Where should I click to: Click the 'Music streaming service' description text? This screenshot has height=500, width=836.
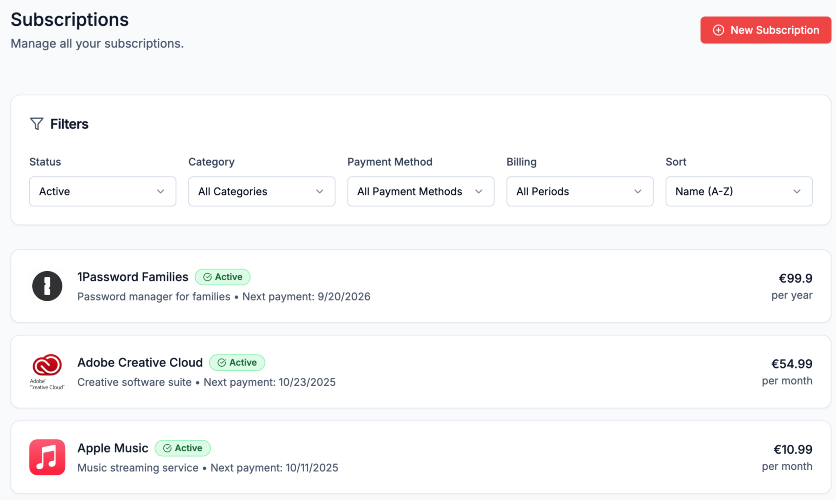pyautogui.click(x=138, y=468)
